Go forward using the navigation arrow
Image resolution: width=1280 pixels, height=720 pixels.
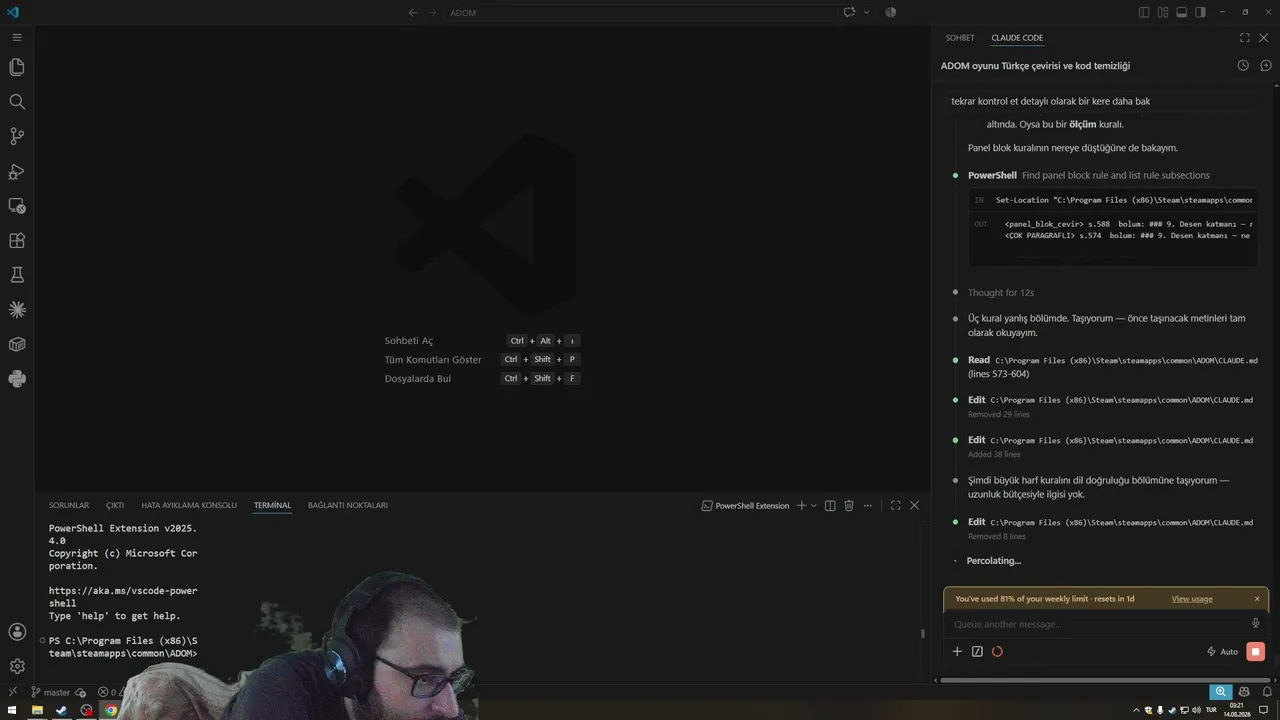tap(433, 12)
